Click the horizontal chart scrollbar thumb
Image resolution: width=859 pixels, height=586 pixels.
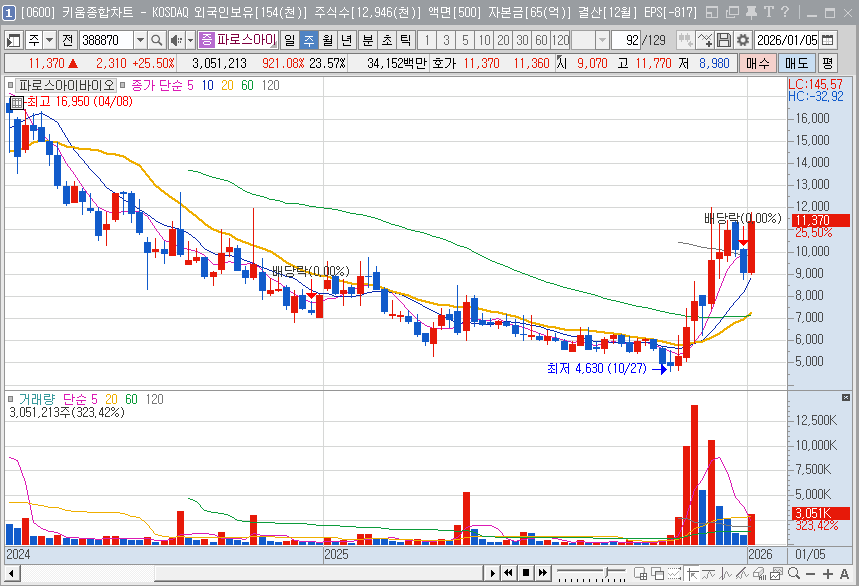(x=318, y=573)
